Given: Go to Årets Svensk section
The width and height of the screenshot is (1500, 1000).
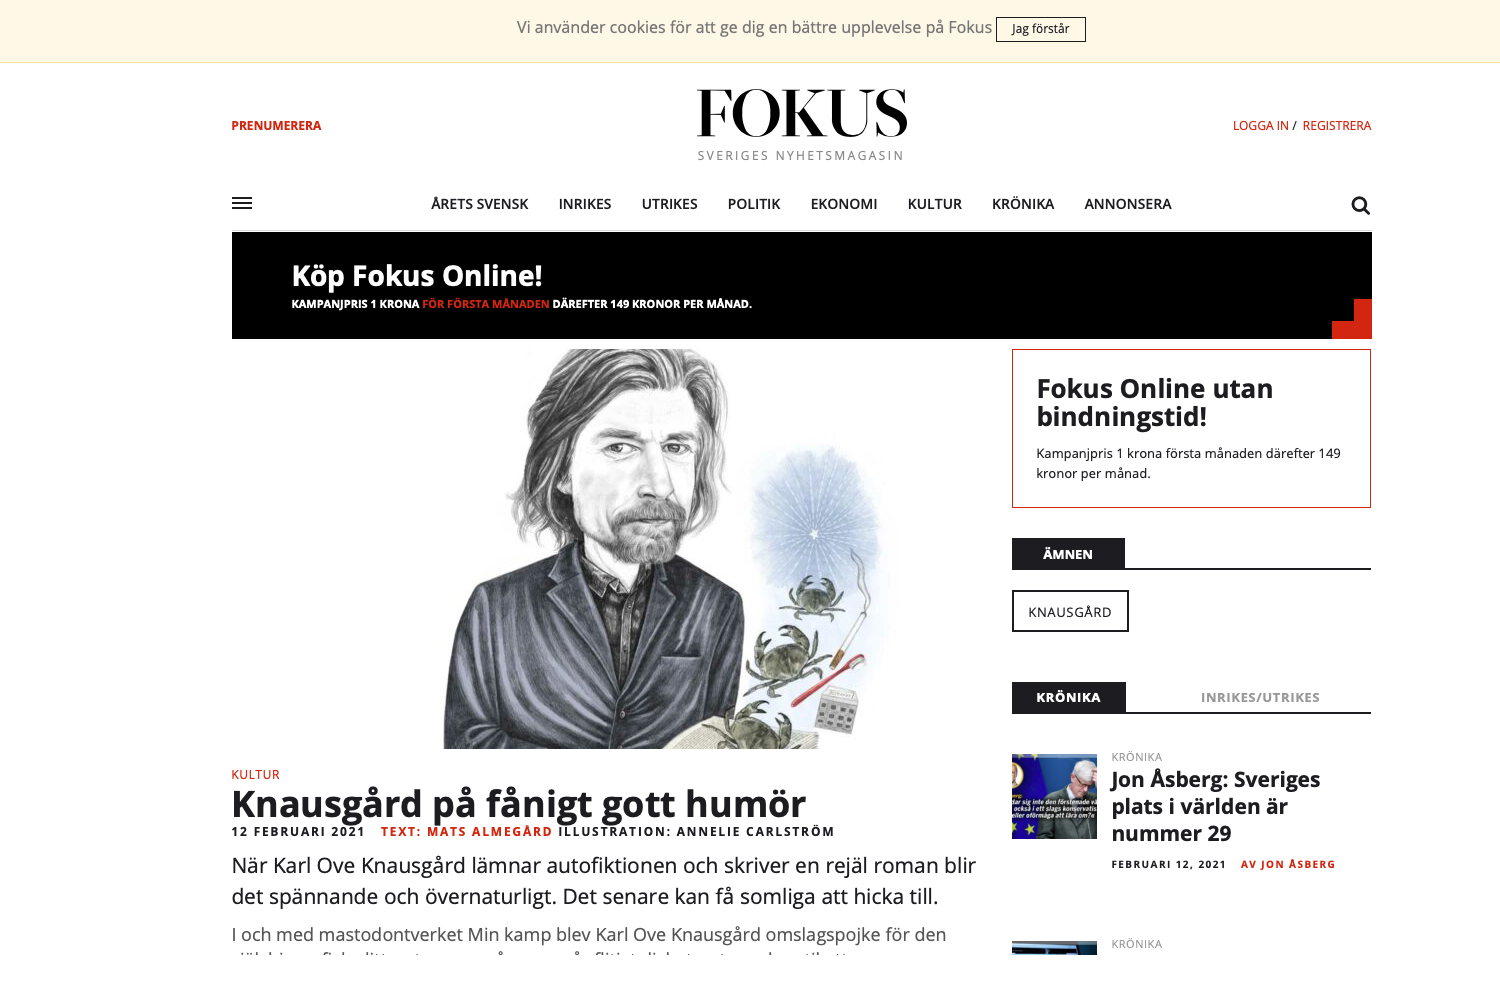Looking at the screenshot, I should [480, 204].
